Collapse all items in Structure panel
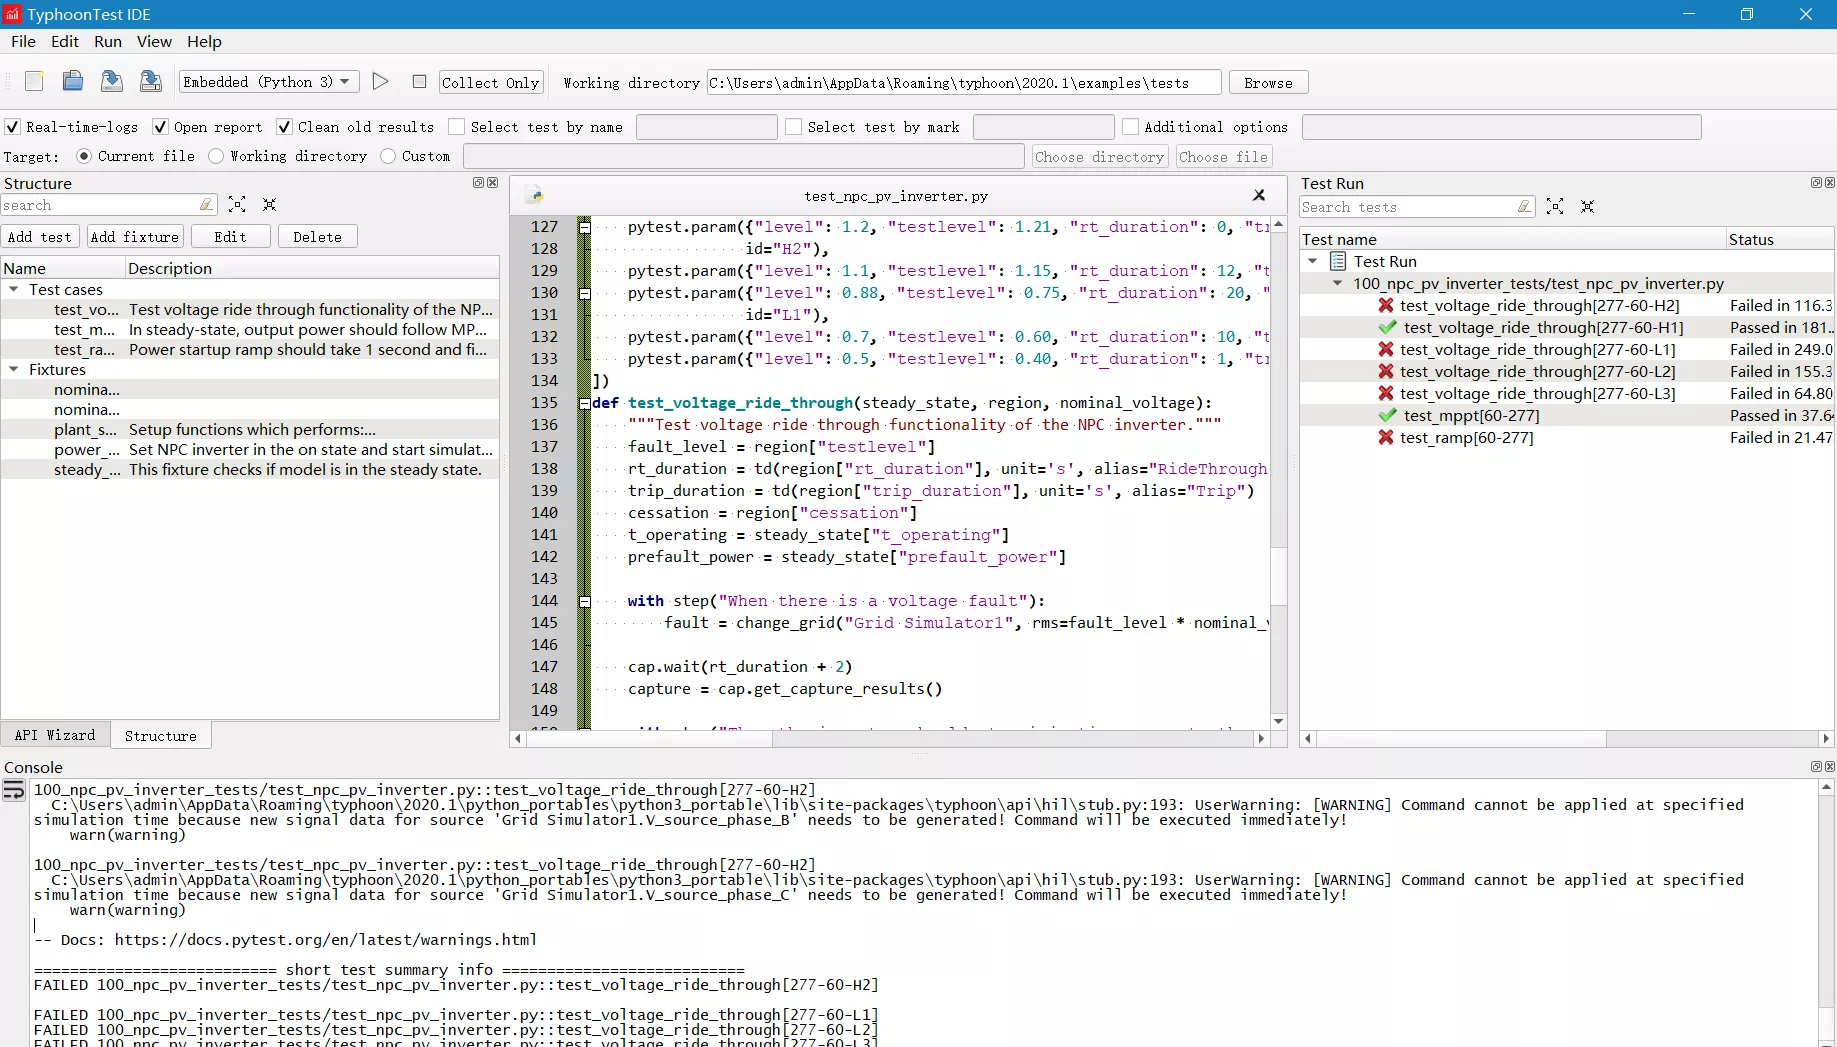Viewport: 1837px width, 1047px height. pos(269,205)
